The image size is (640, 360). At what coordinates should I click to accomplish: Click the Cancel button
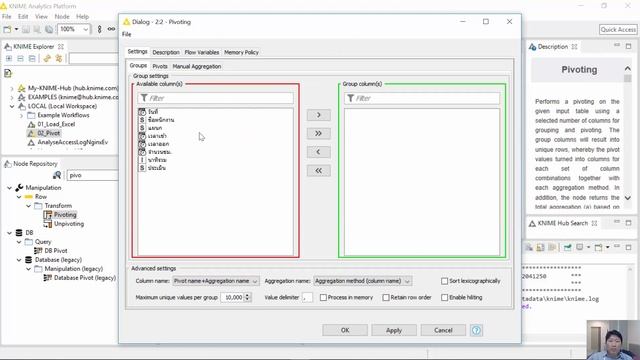click(443, 330)
